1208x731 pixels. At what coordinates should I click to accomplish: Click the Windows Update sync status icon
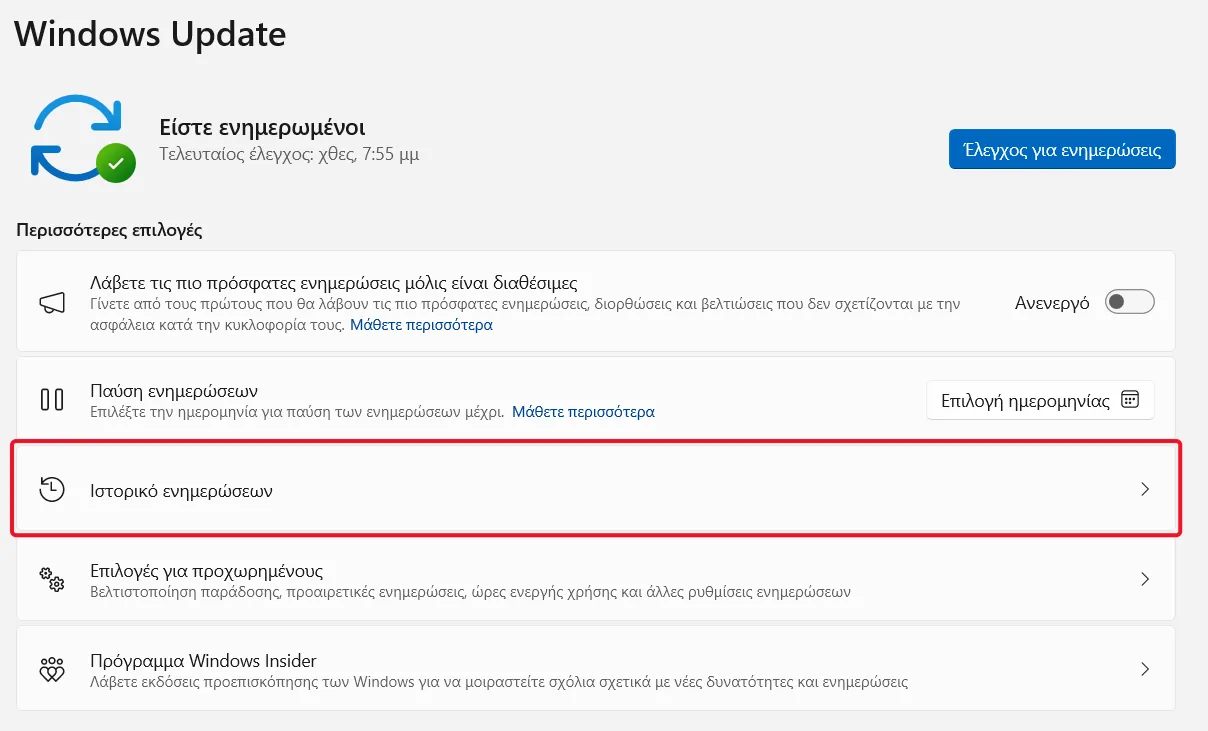pyautogui.click(x=83, y=140)
